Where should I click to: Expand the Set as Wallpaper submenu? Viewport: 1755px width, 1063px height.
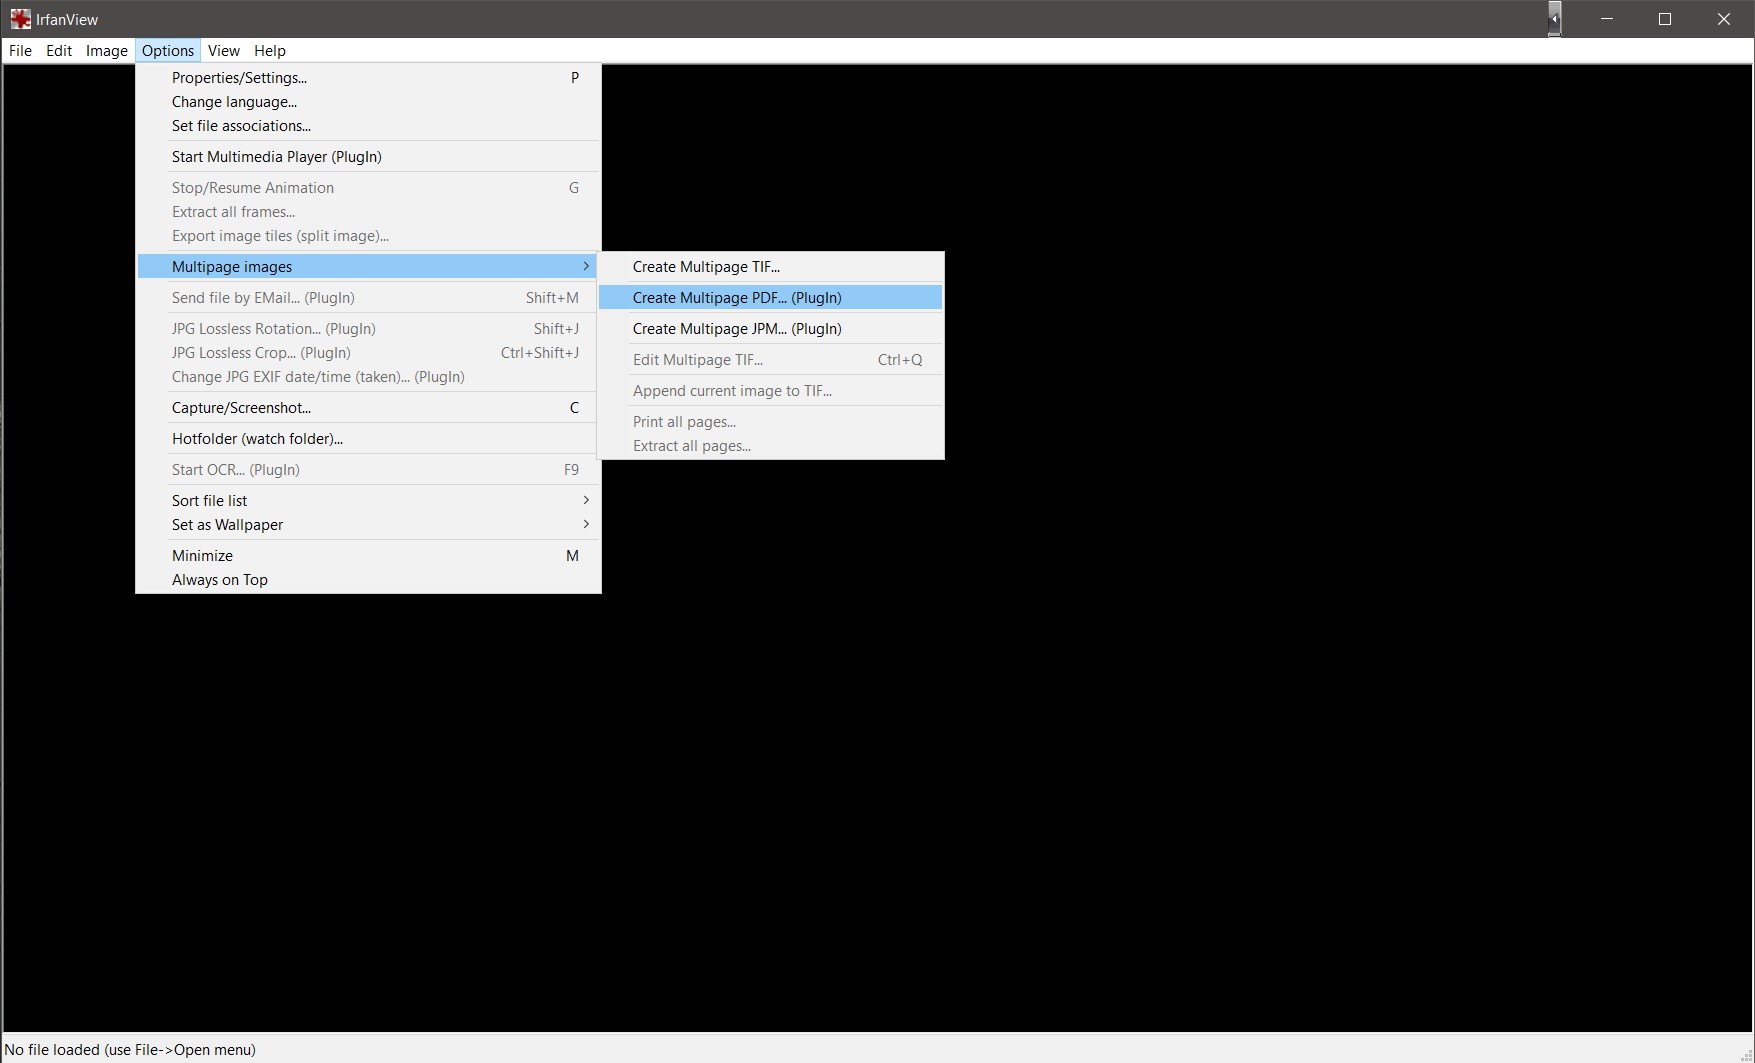pyautogui.click(x=369, y=525)
